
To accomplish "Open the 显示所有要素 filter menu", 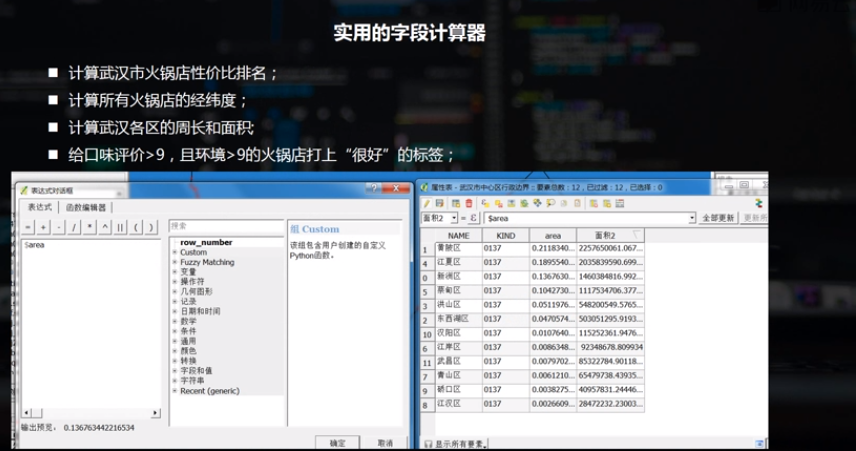I will 456,444.
